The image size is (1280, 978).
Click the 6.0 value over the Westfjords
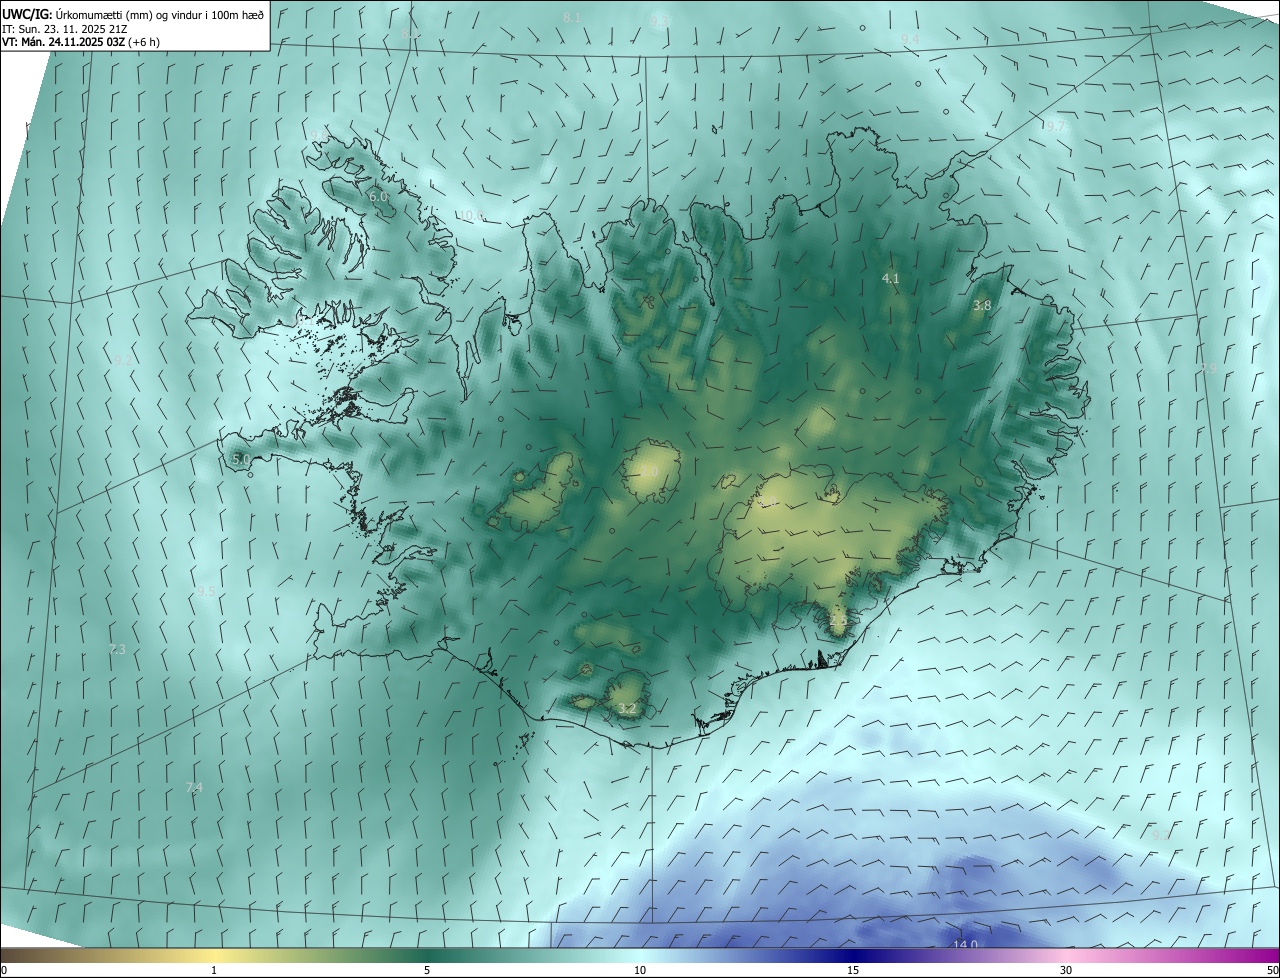point(378,197)
